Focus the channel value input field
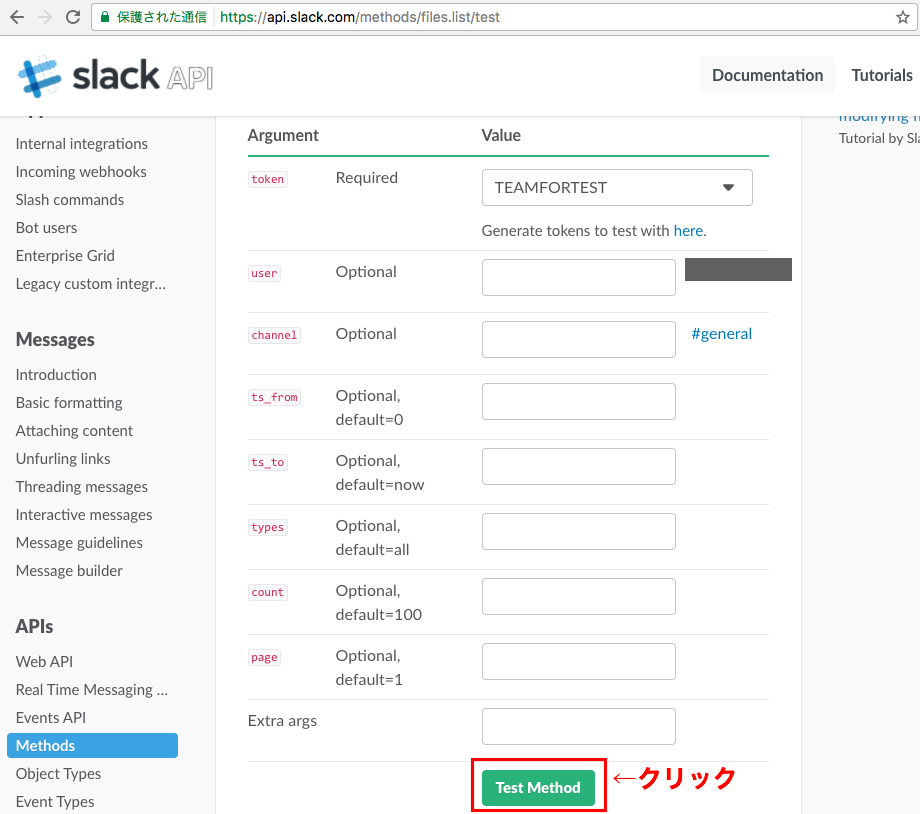This screenshot has height=814, width=920. tap(579, 339)
